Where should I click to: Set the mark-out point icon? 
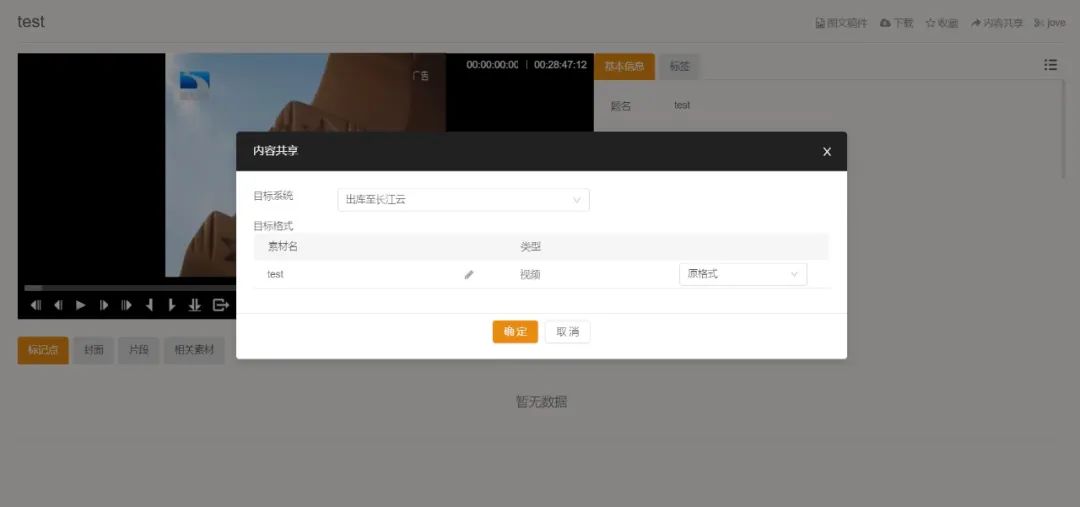pos(172,305)
